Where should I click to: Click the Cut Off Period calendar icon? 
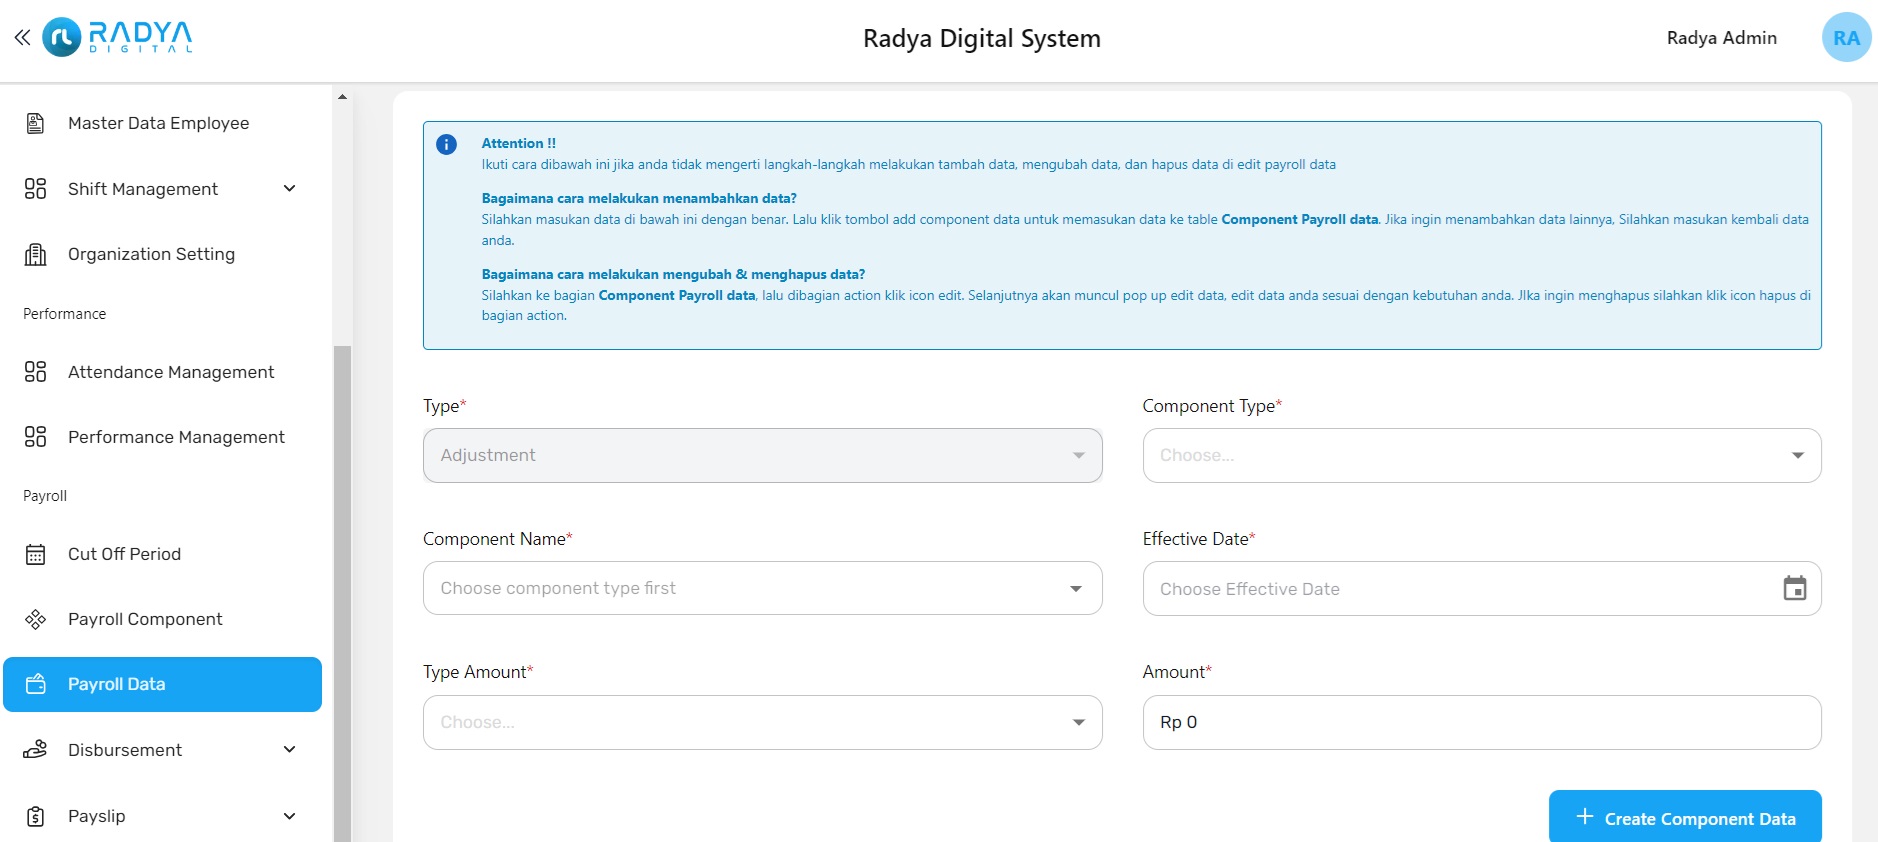tap(35, 554)
